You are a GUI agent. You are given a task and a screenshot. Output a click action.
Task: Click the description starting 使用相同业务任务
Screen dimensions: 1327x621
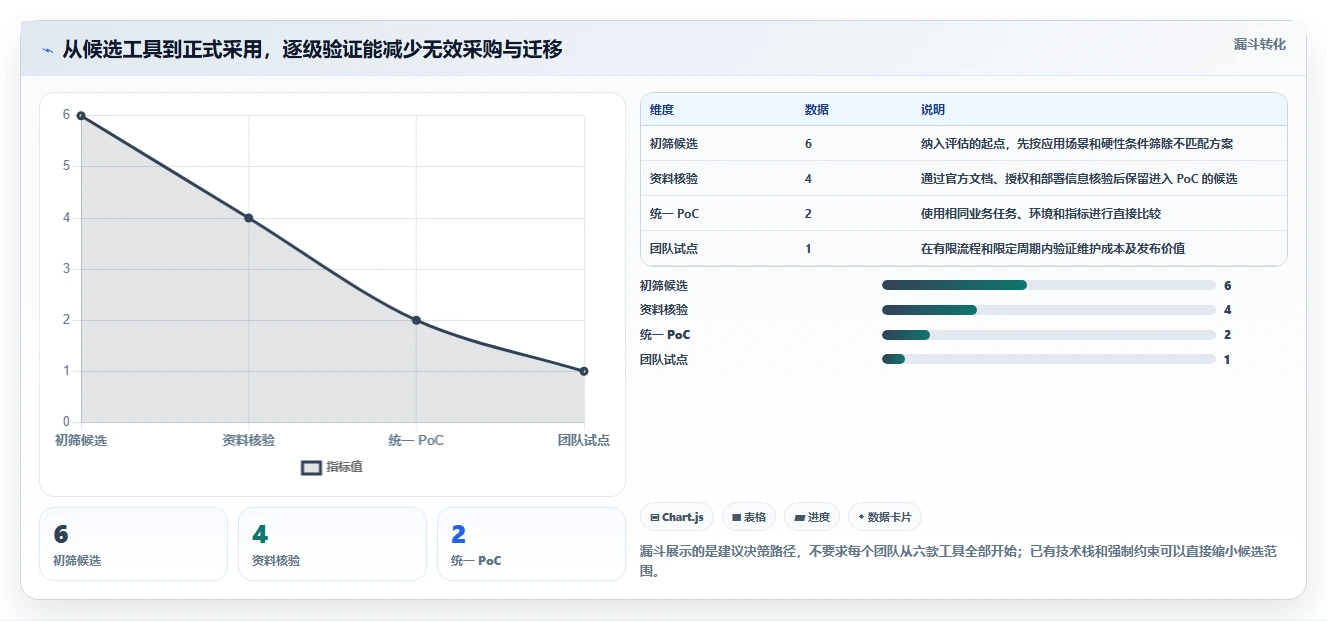(1041, 214)
